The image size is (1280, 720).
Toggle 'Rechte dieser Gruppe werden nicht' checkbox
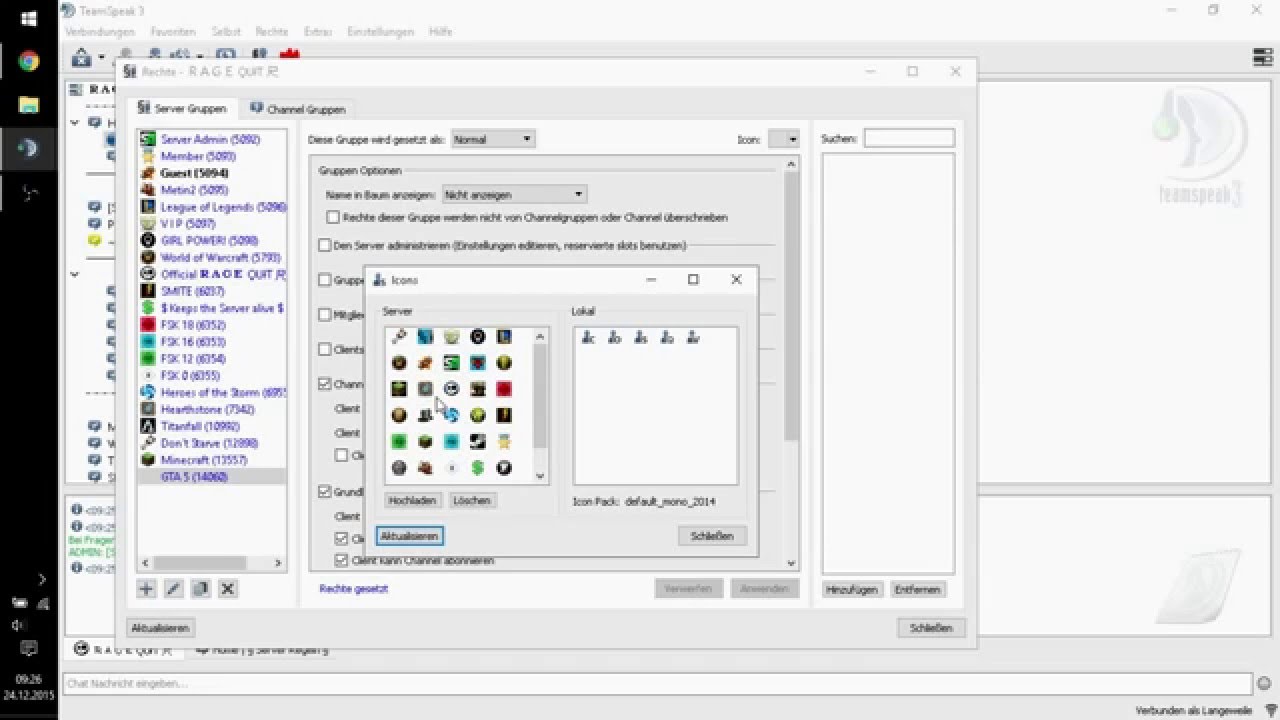point(333,217)
